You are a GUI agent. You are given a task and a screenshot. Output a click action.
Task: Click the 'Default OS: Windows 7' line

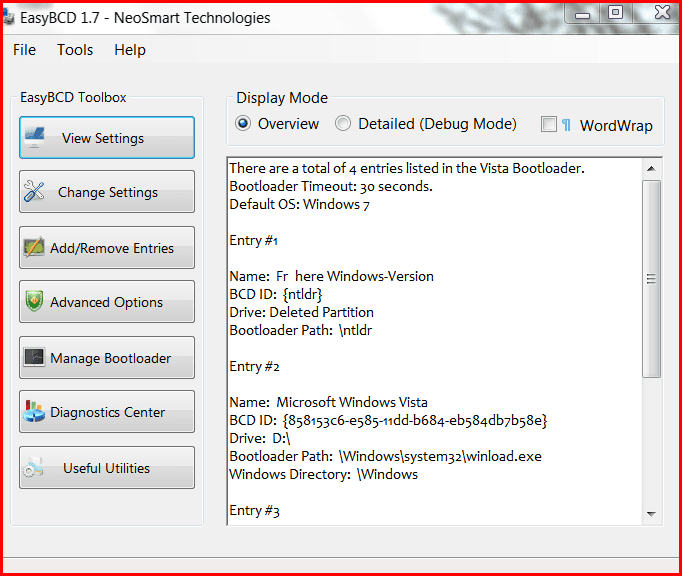click(x=300, y=204)
